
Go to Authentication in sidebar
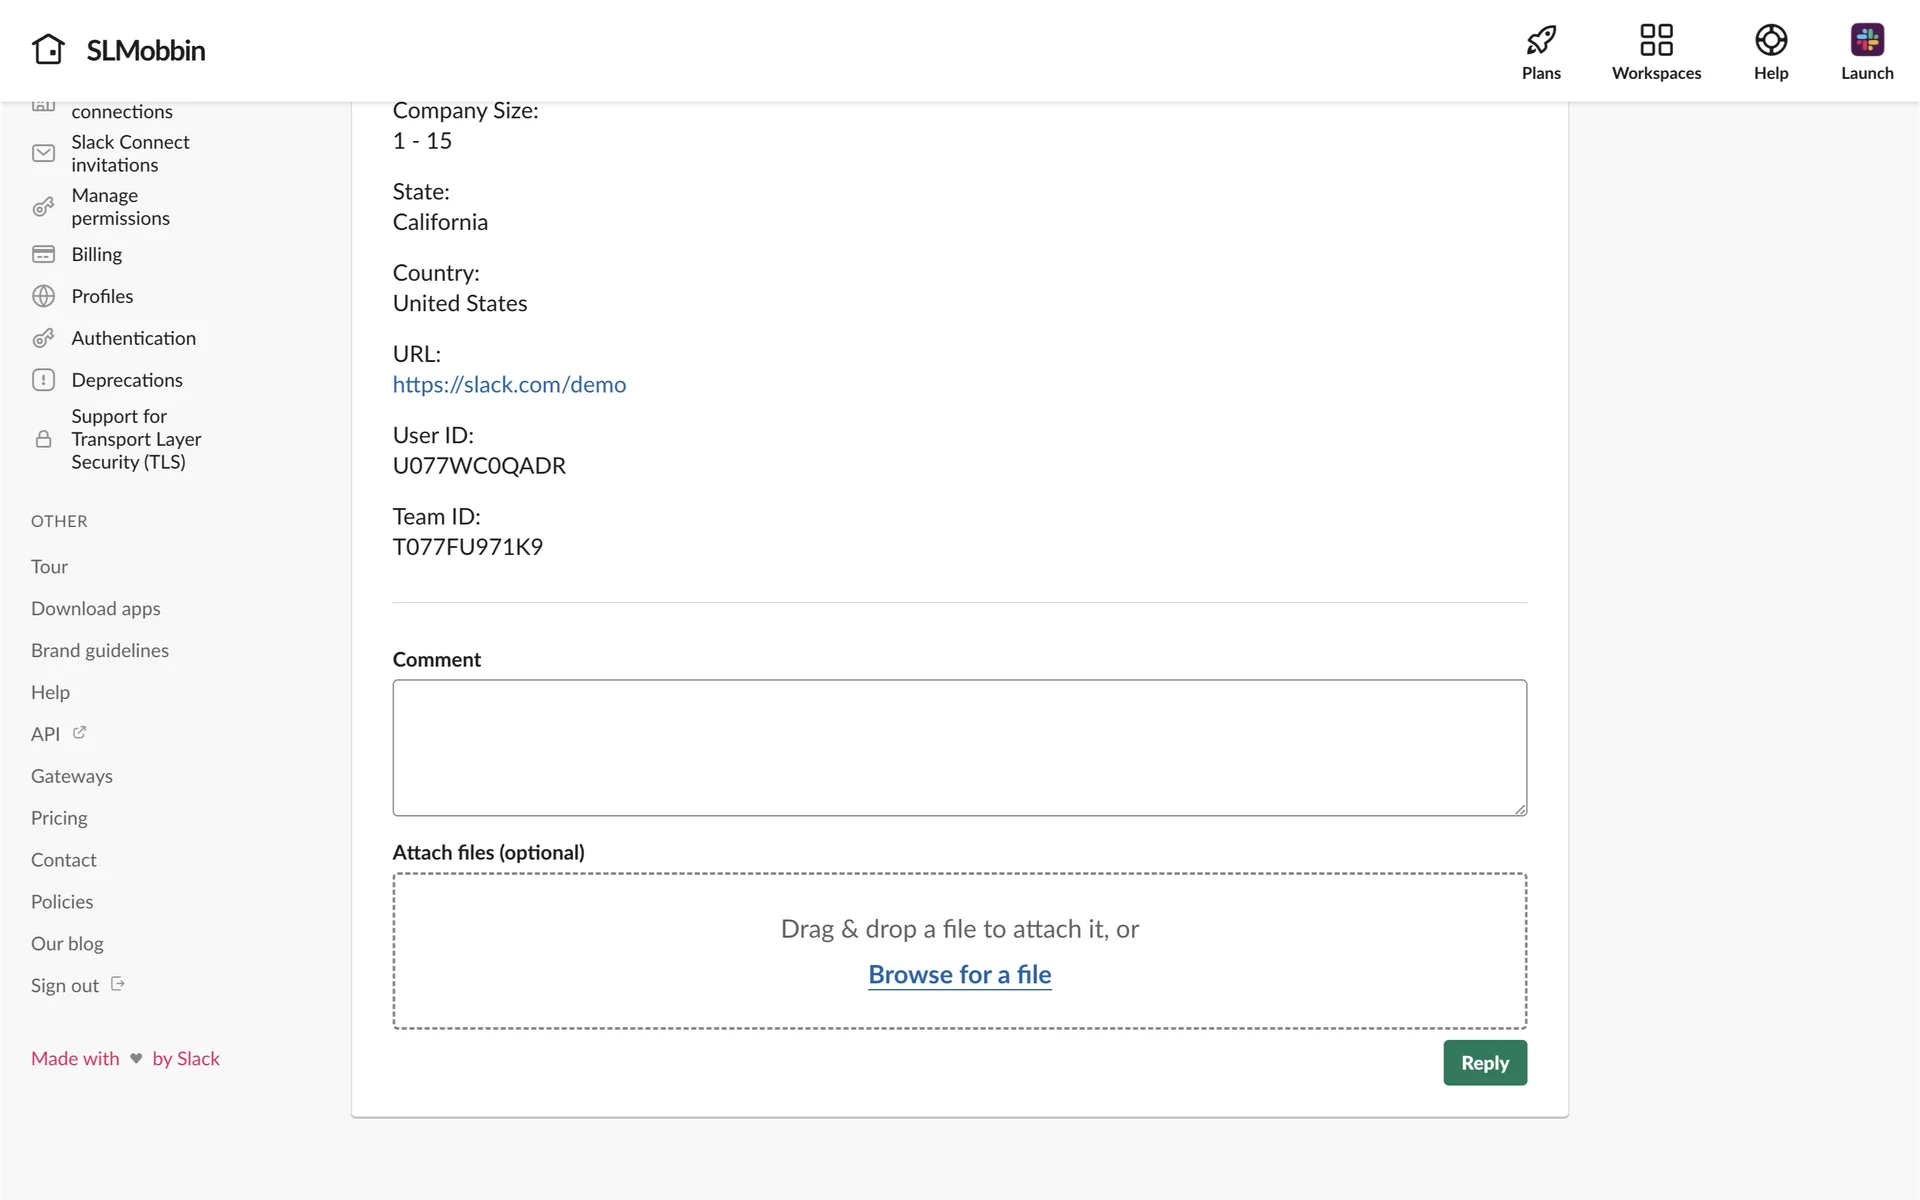point(133,338)
